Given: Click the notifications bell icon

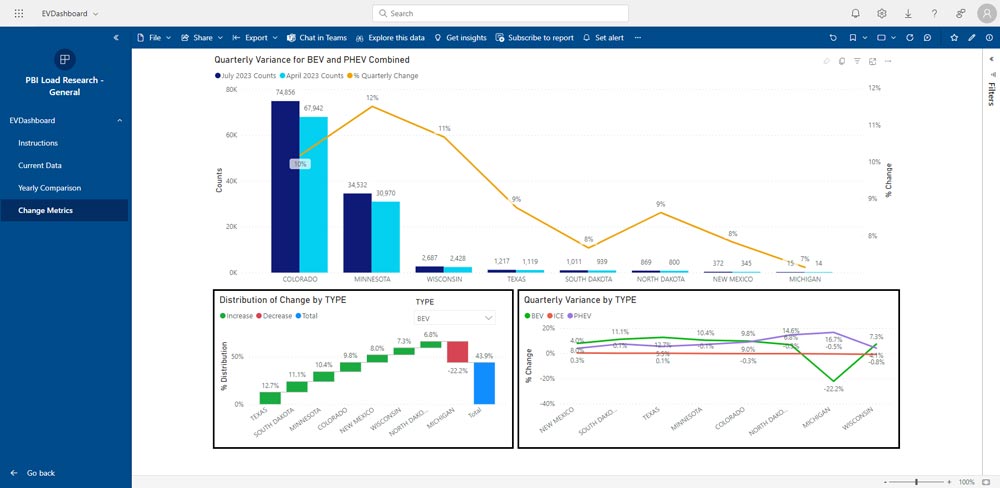Looking at the screenshot, I should click(855, 13).
